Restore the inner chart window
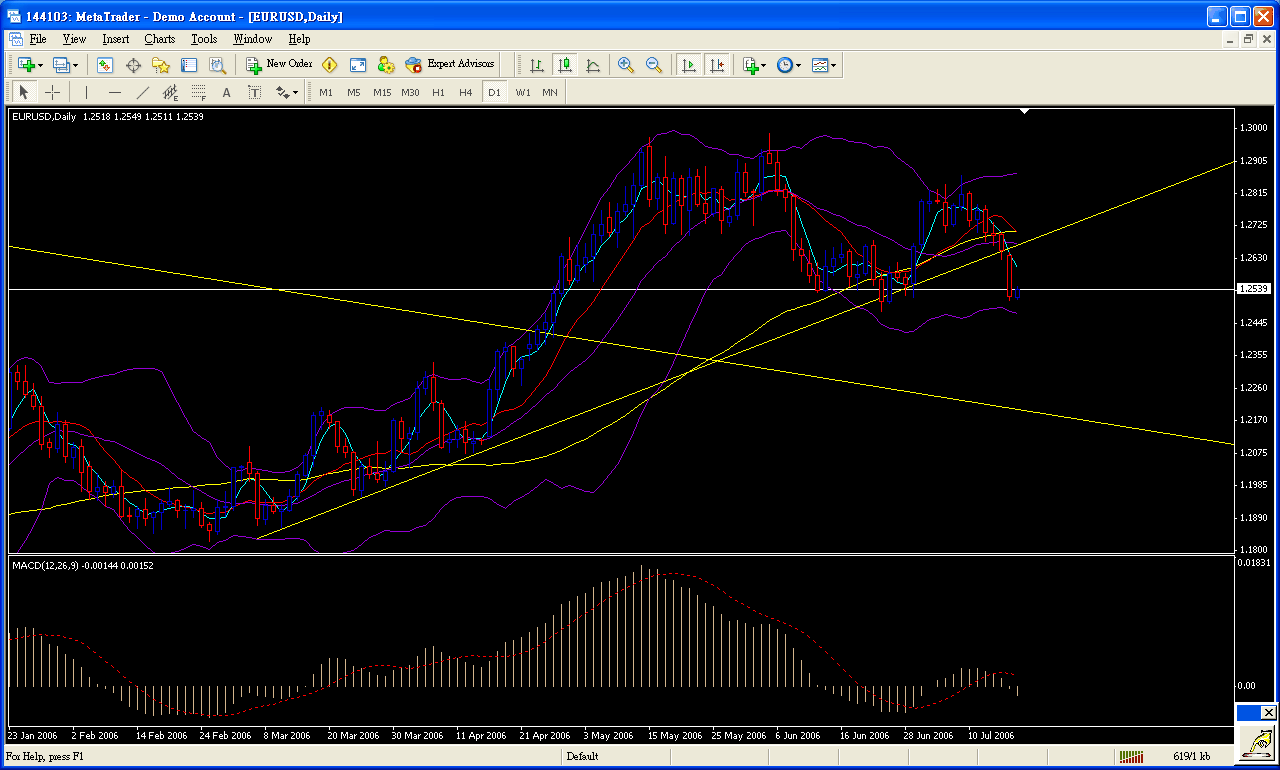The height and width of the screenshot is (770, 1280). click(x=1249, y=39)
